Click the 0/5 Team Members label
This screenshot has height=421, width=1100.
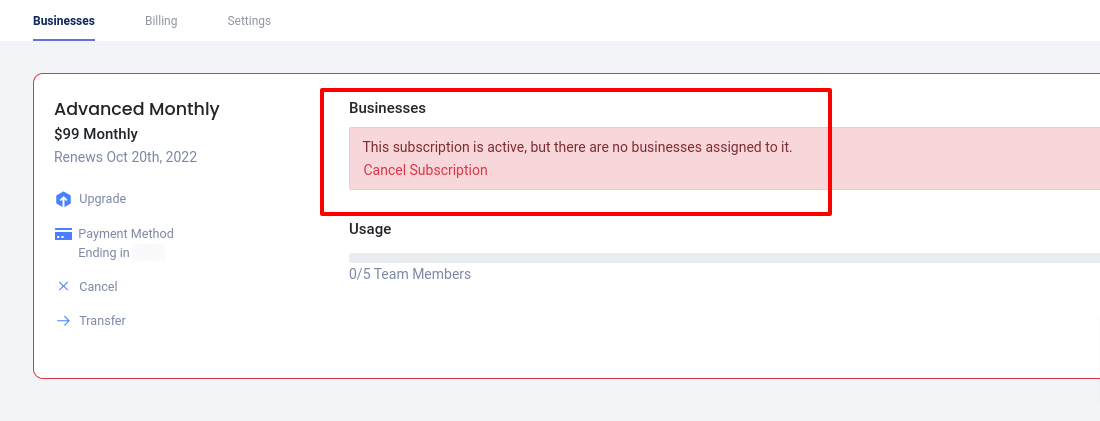coord(410,274)
